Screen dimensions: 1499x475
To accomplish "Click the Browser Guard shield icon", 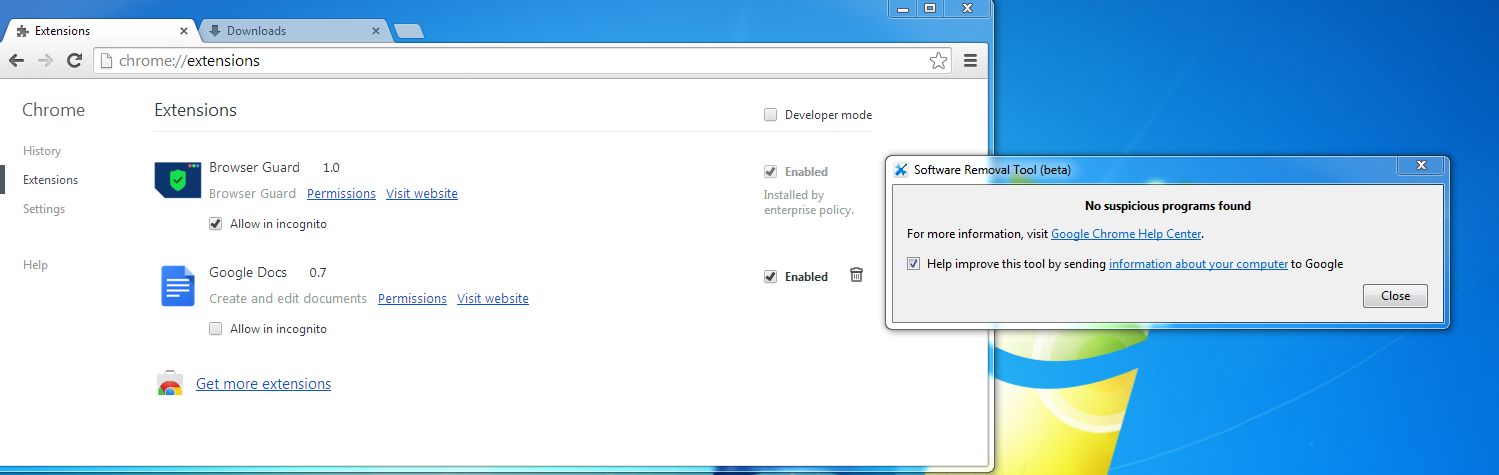I will click(x=177, y=180).
